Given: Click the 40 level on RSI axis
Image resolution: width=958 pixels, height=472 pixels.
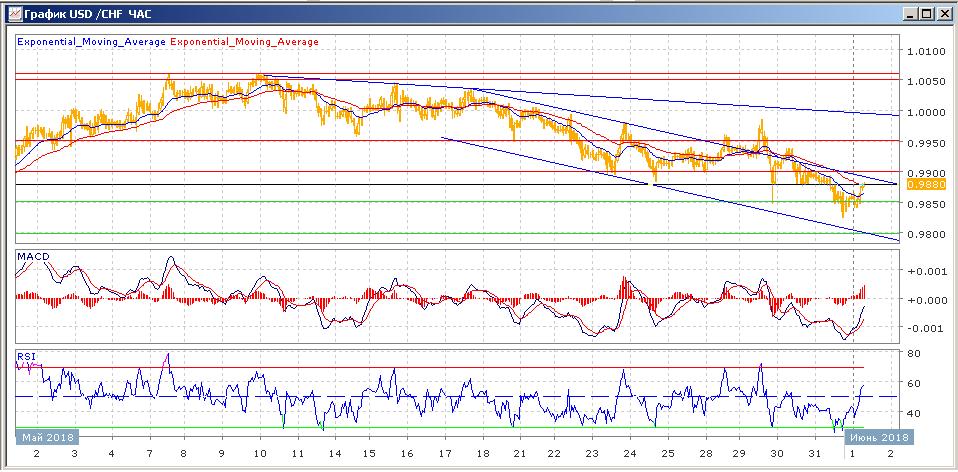Looking at the screenshot, I should (913, 413).
